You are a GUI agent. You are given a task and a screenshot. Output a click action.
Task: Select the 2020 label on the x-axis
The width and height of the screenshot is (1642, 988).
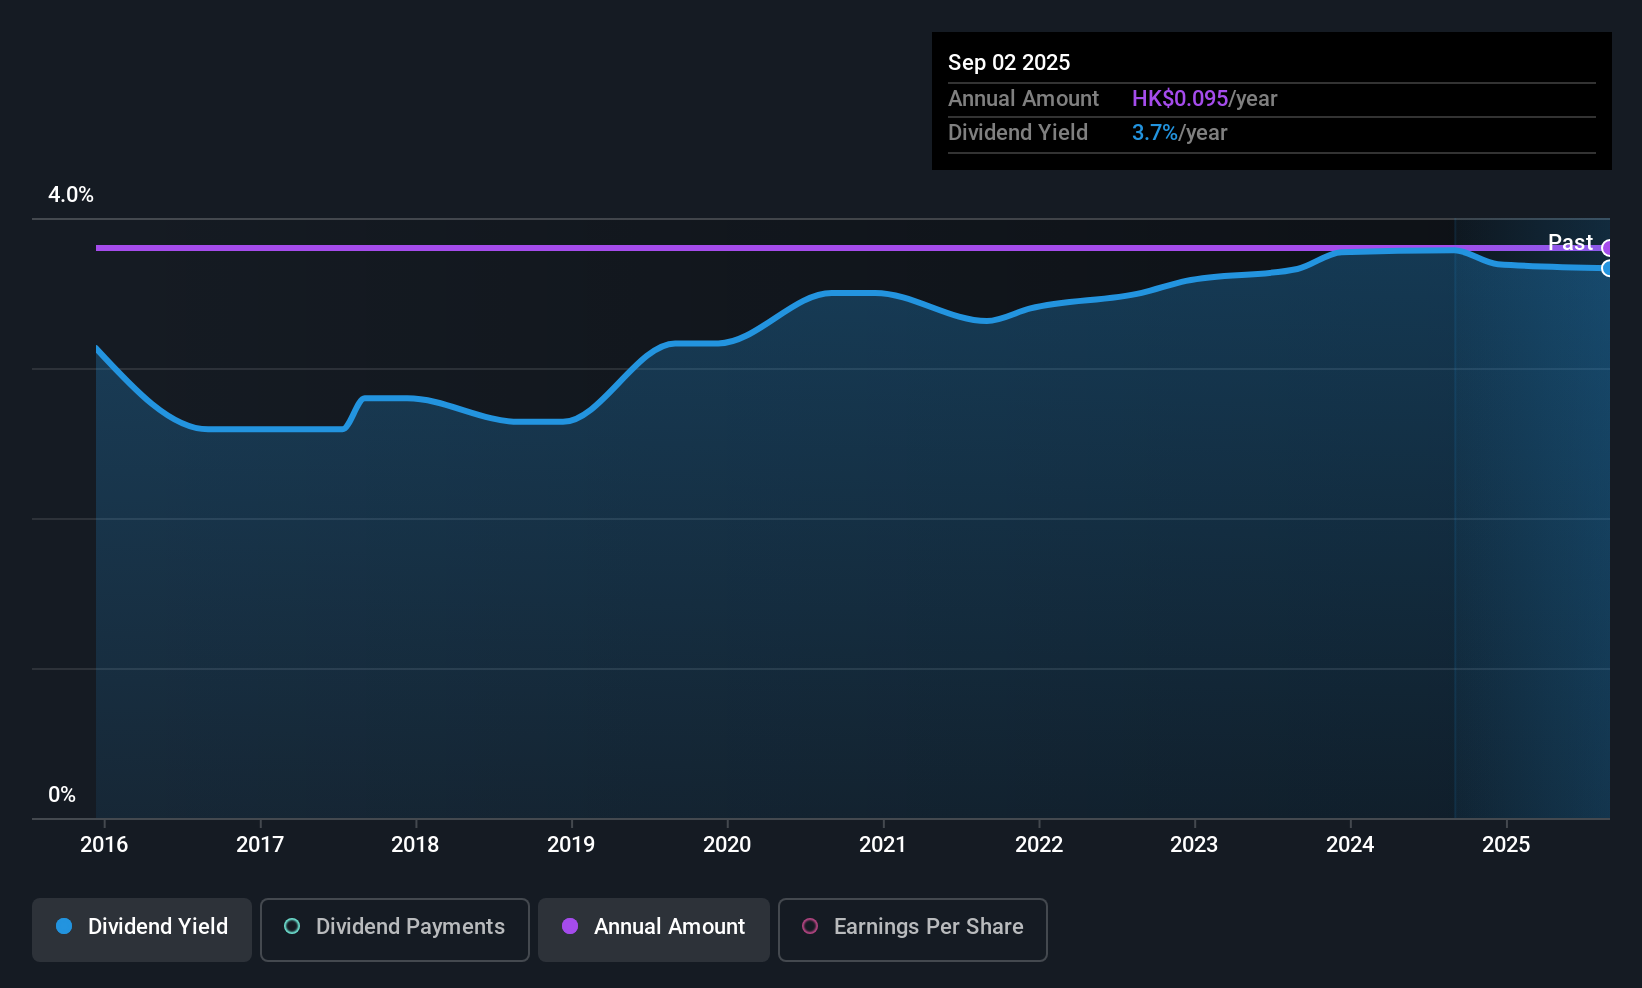(x=727, y=844)
